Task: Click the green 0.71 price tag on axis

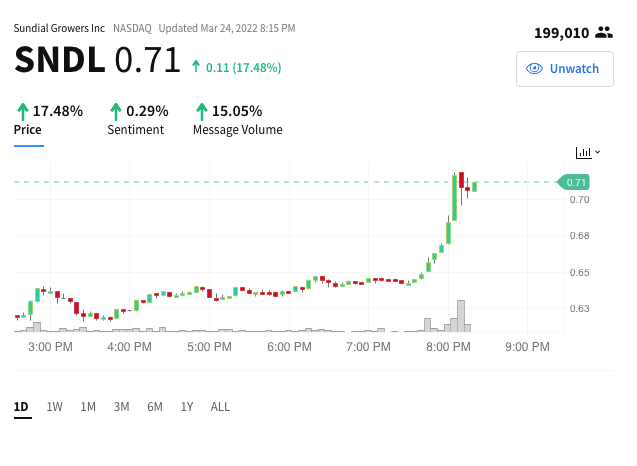Action: pyautogui.click(x=573, y=182)
